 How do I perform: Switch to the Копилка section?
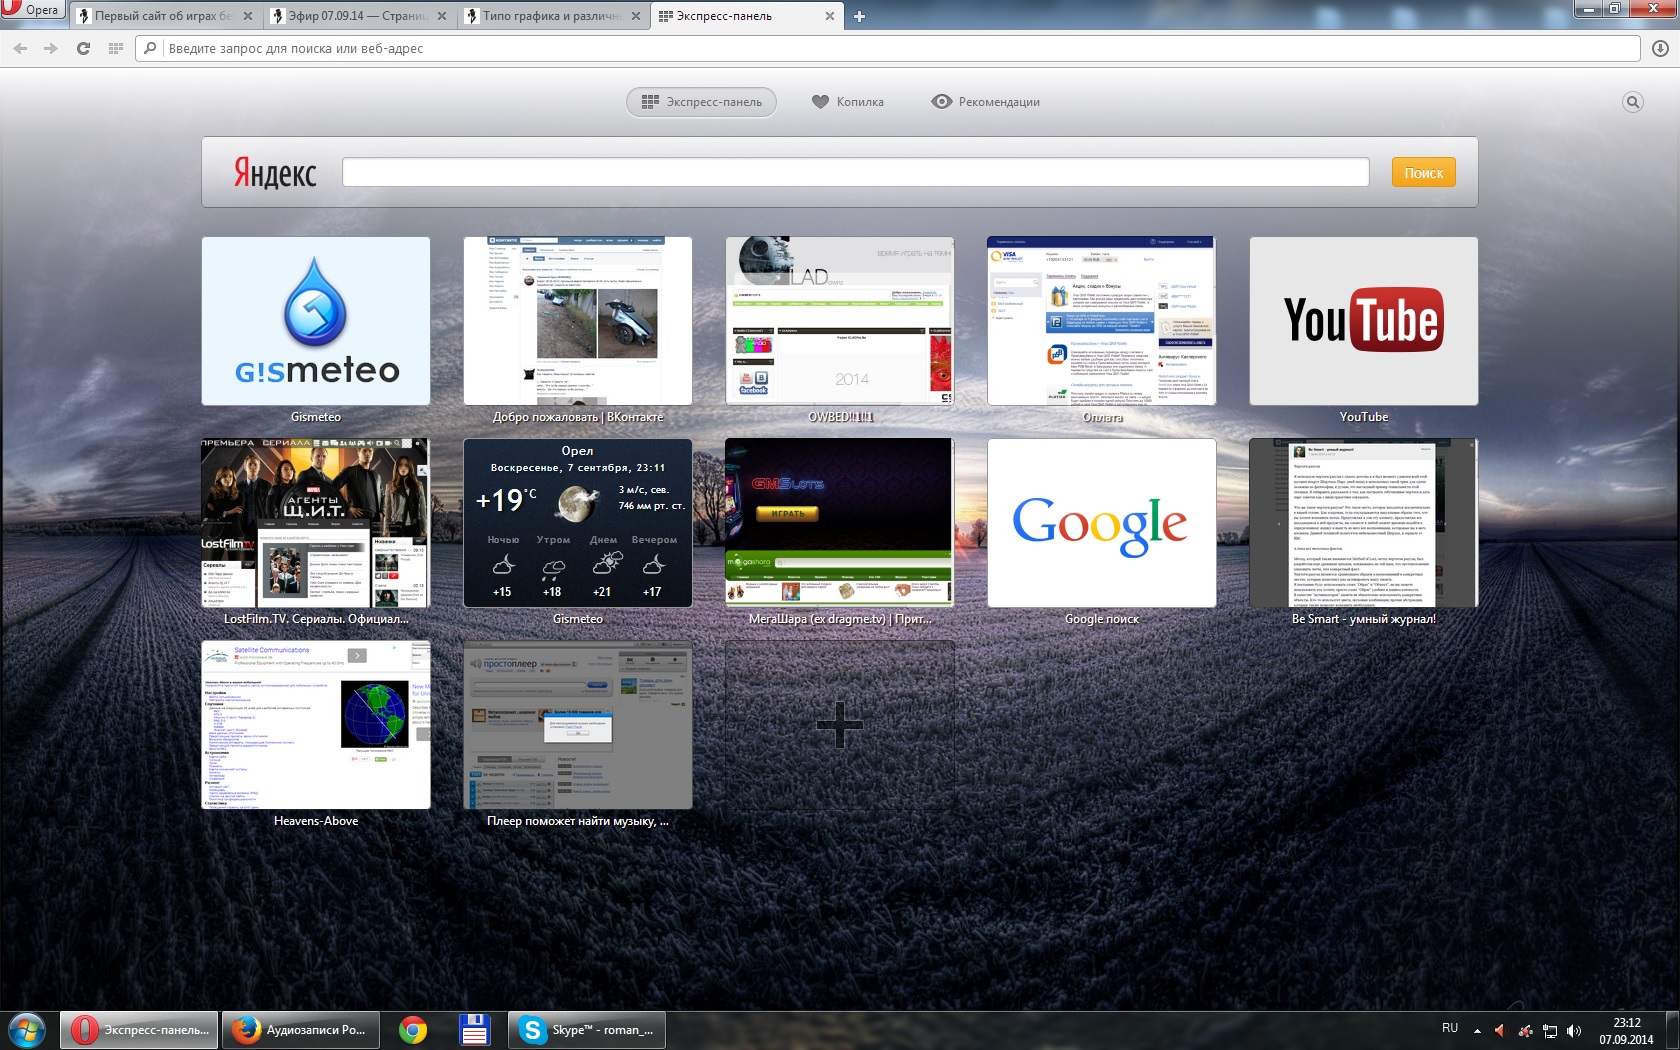tap(848, 102)
